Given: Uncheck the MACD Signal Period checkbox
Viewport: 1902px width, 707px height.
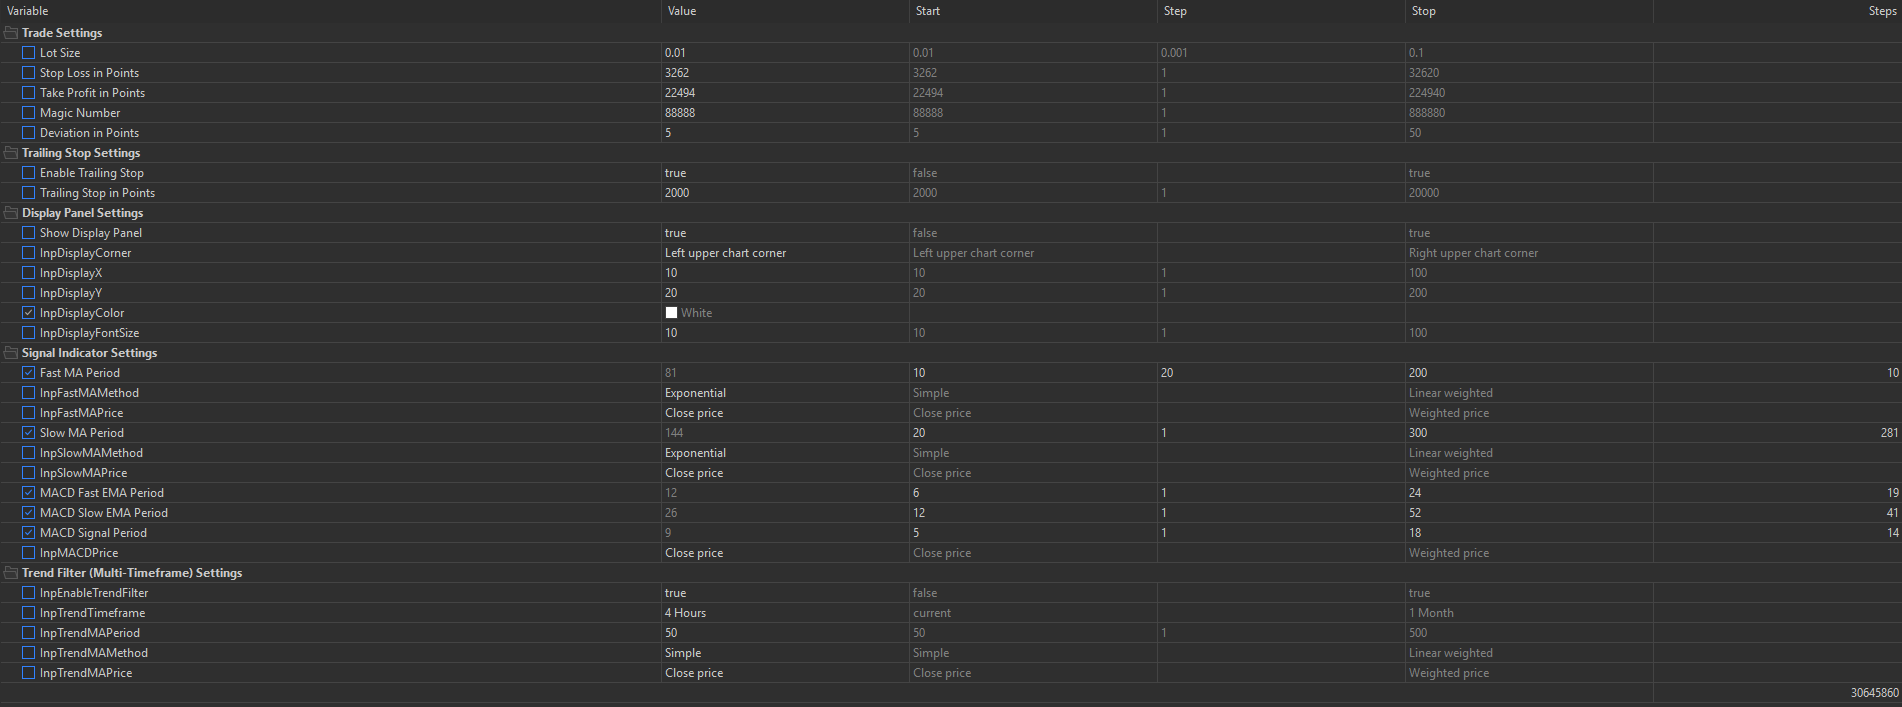Looking at the screenshot, I should 28,533.
